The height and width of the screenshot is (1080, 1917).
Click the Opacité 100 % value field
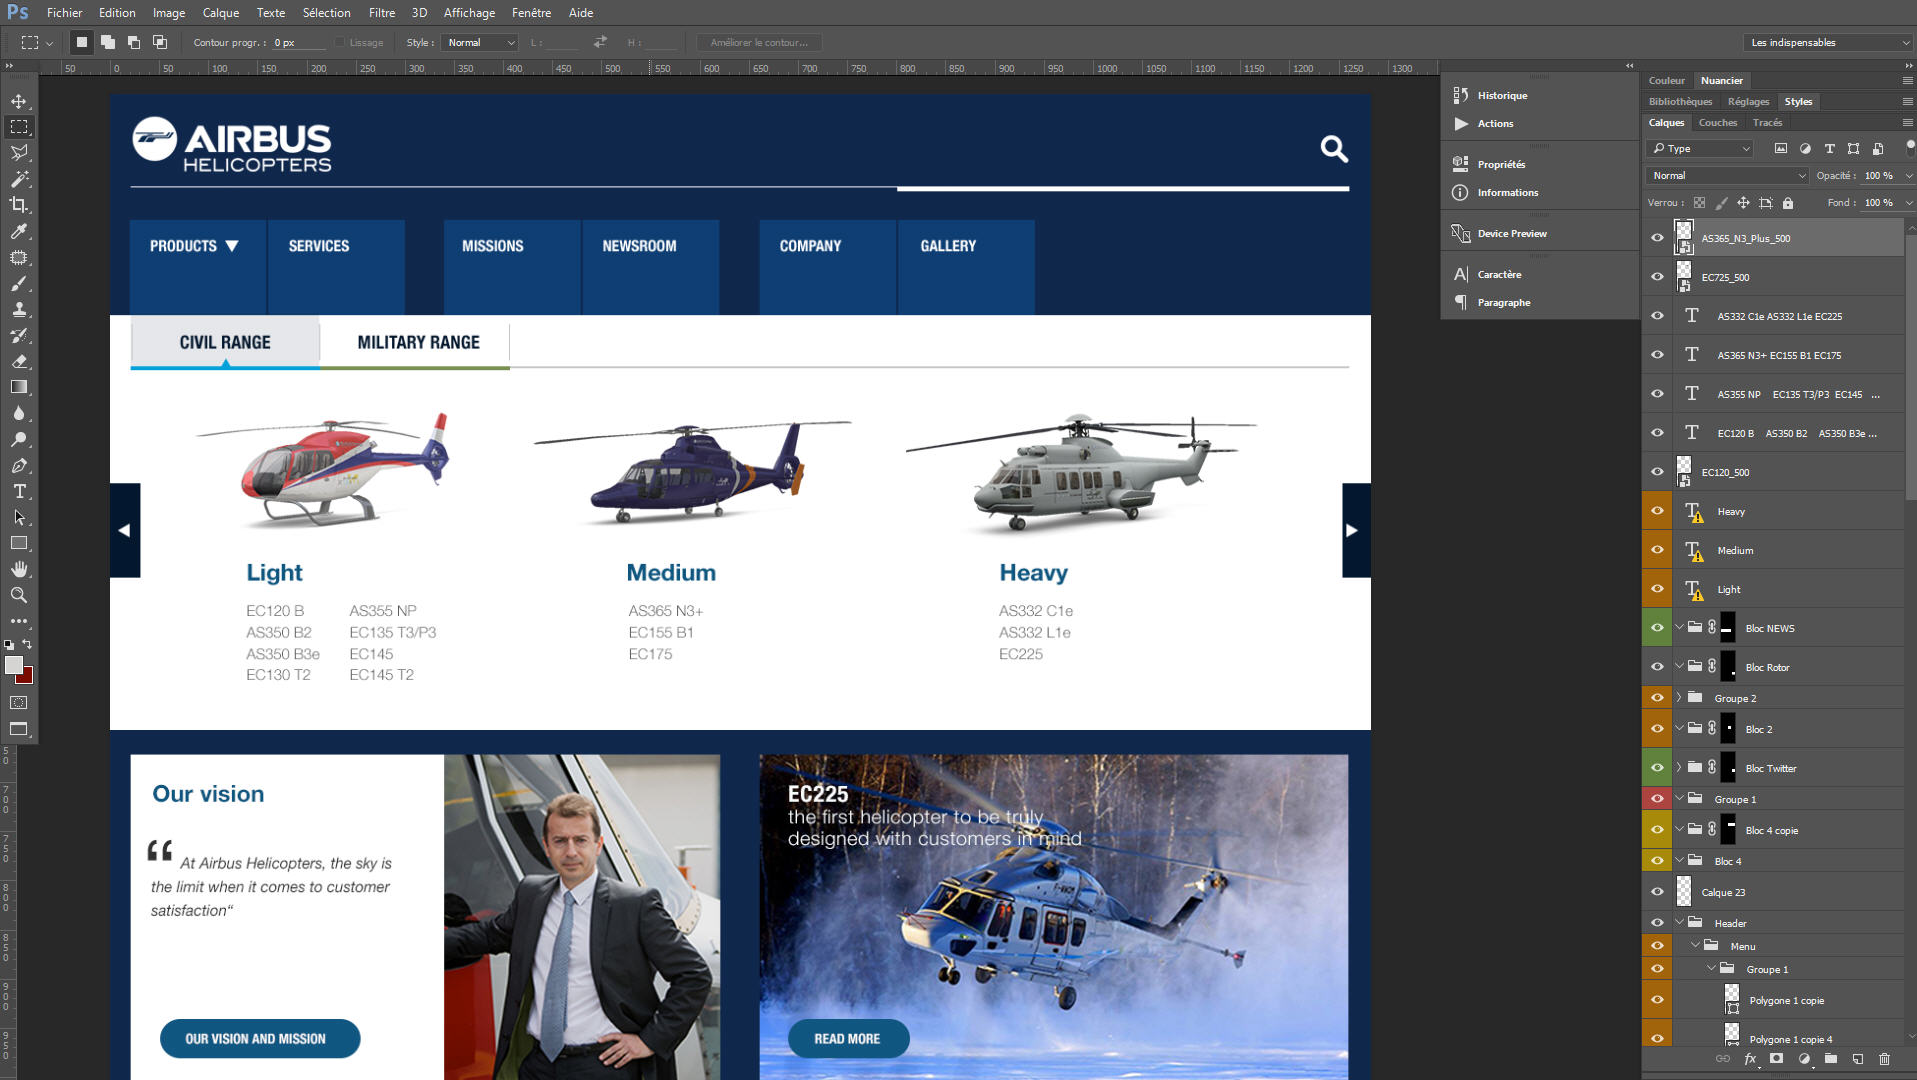1879,176
